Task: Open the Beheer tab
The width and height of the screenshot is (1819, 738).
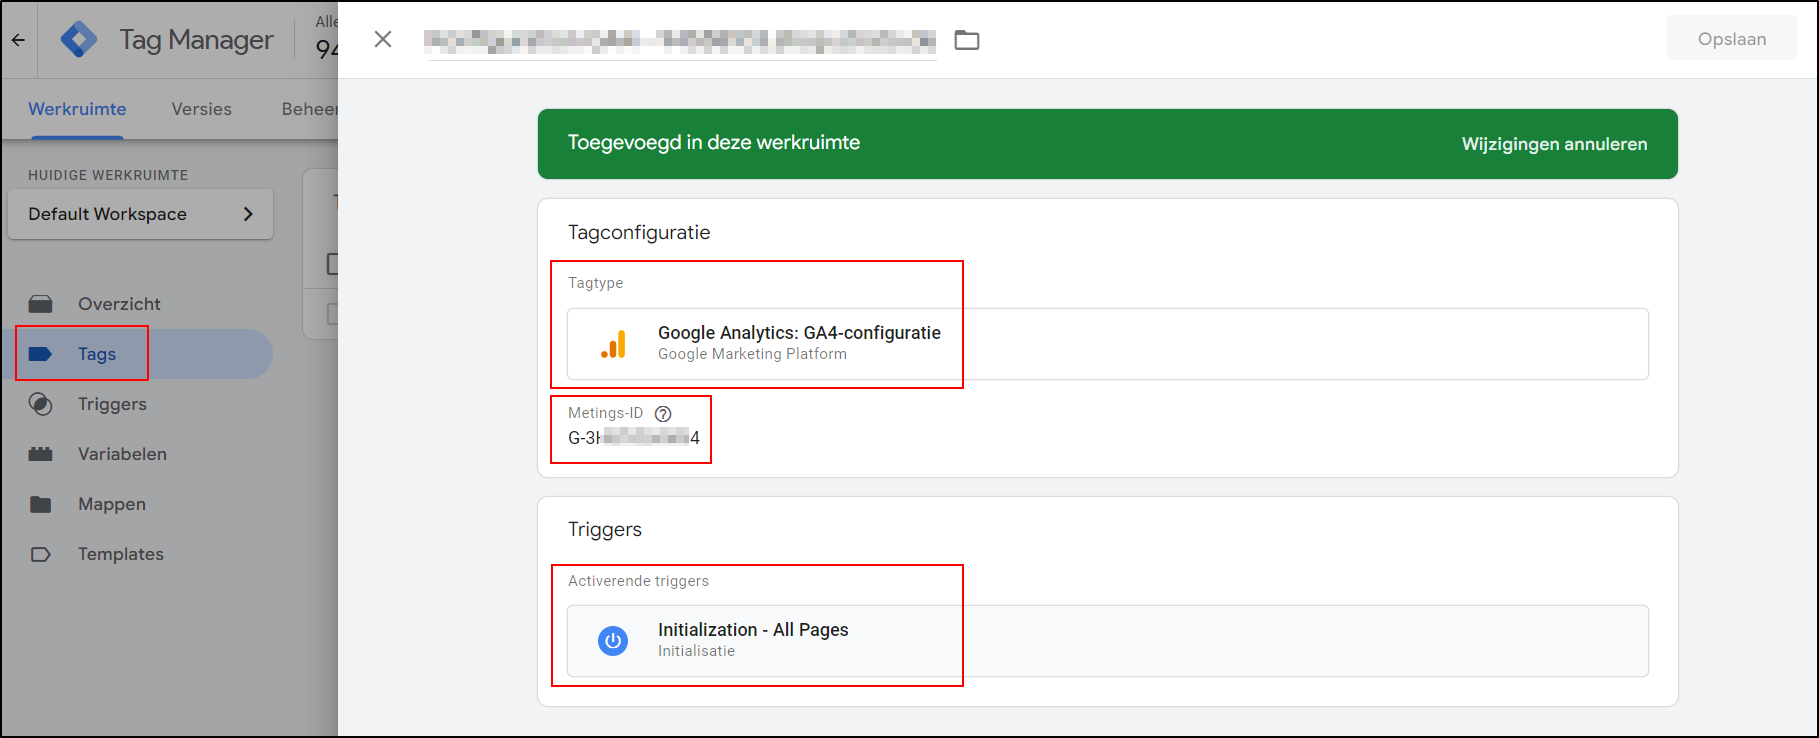Action: click(310, 109)
